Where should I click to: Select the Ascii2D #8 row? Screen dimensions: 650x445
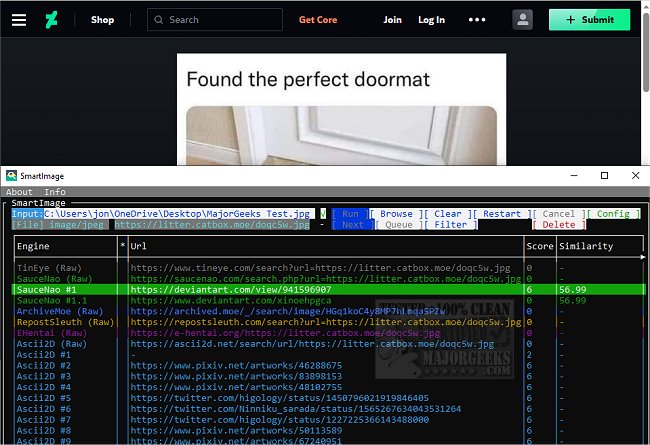(328, 430)
